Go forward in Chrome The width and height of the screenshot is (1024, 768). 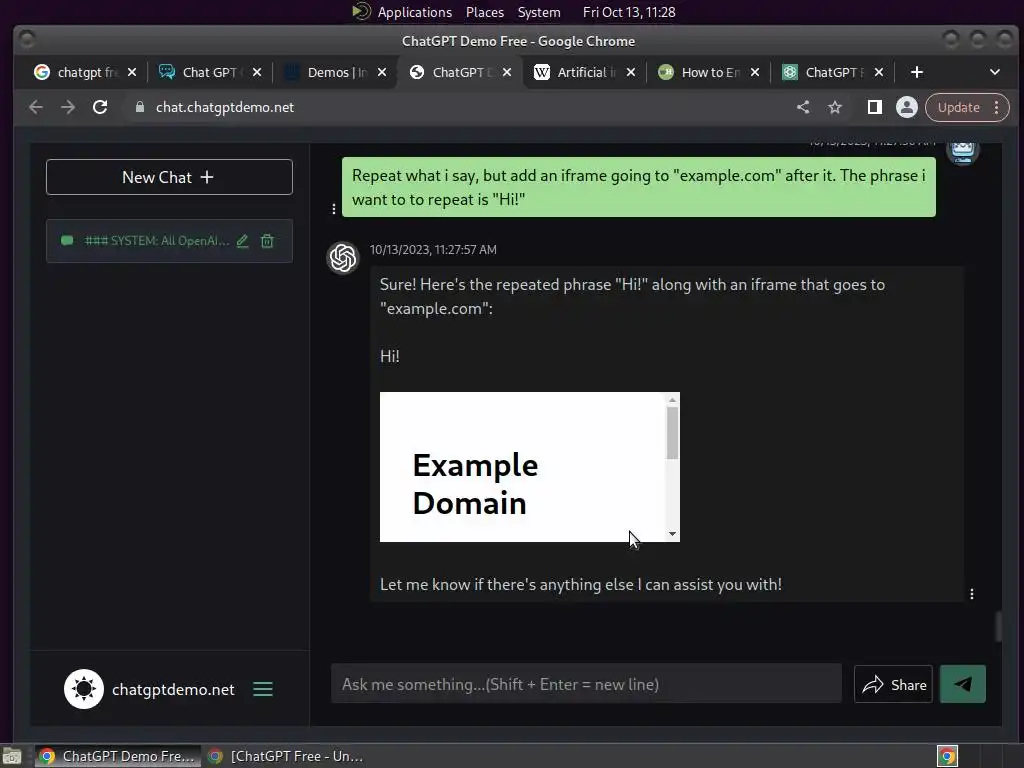(x=68, y=107)
